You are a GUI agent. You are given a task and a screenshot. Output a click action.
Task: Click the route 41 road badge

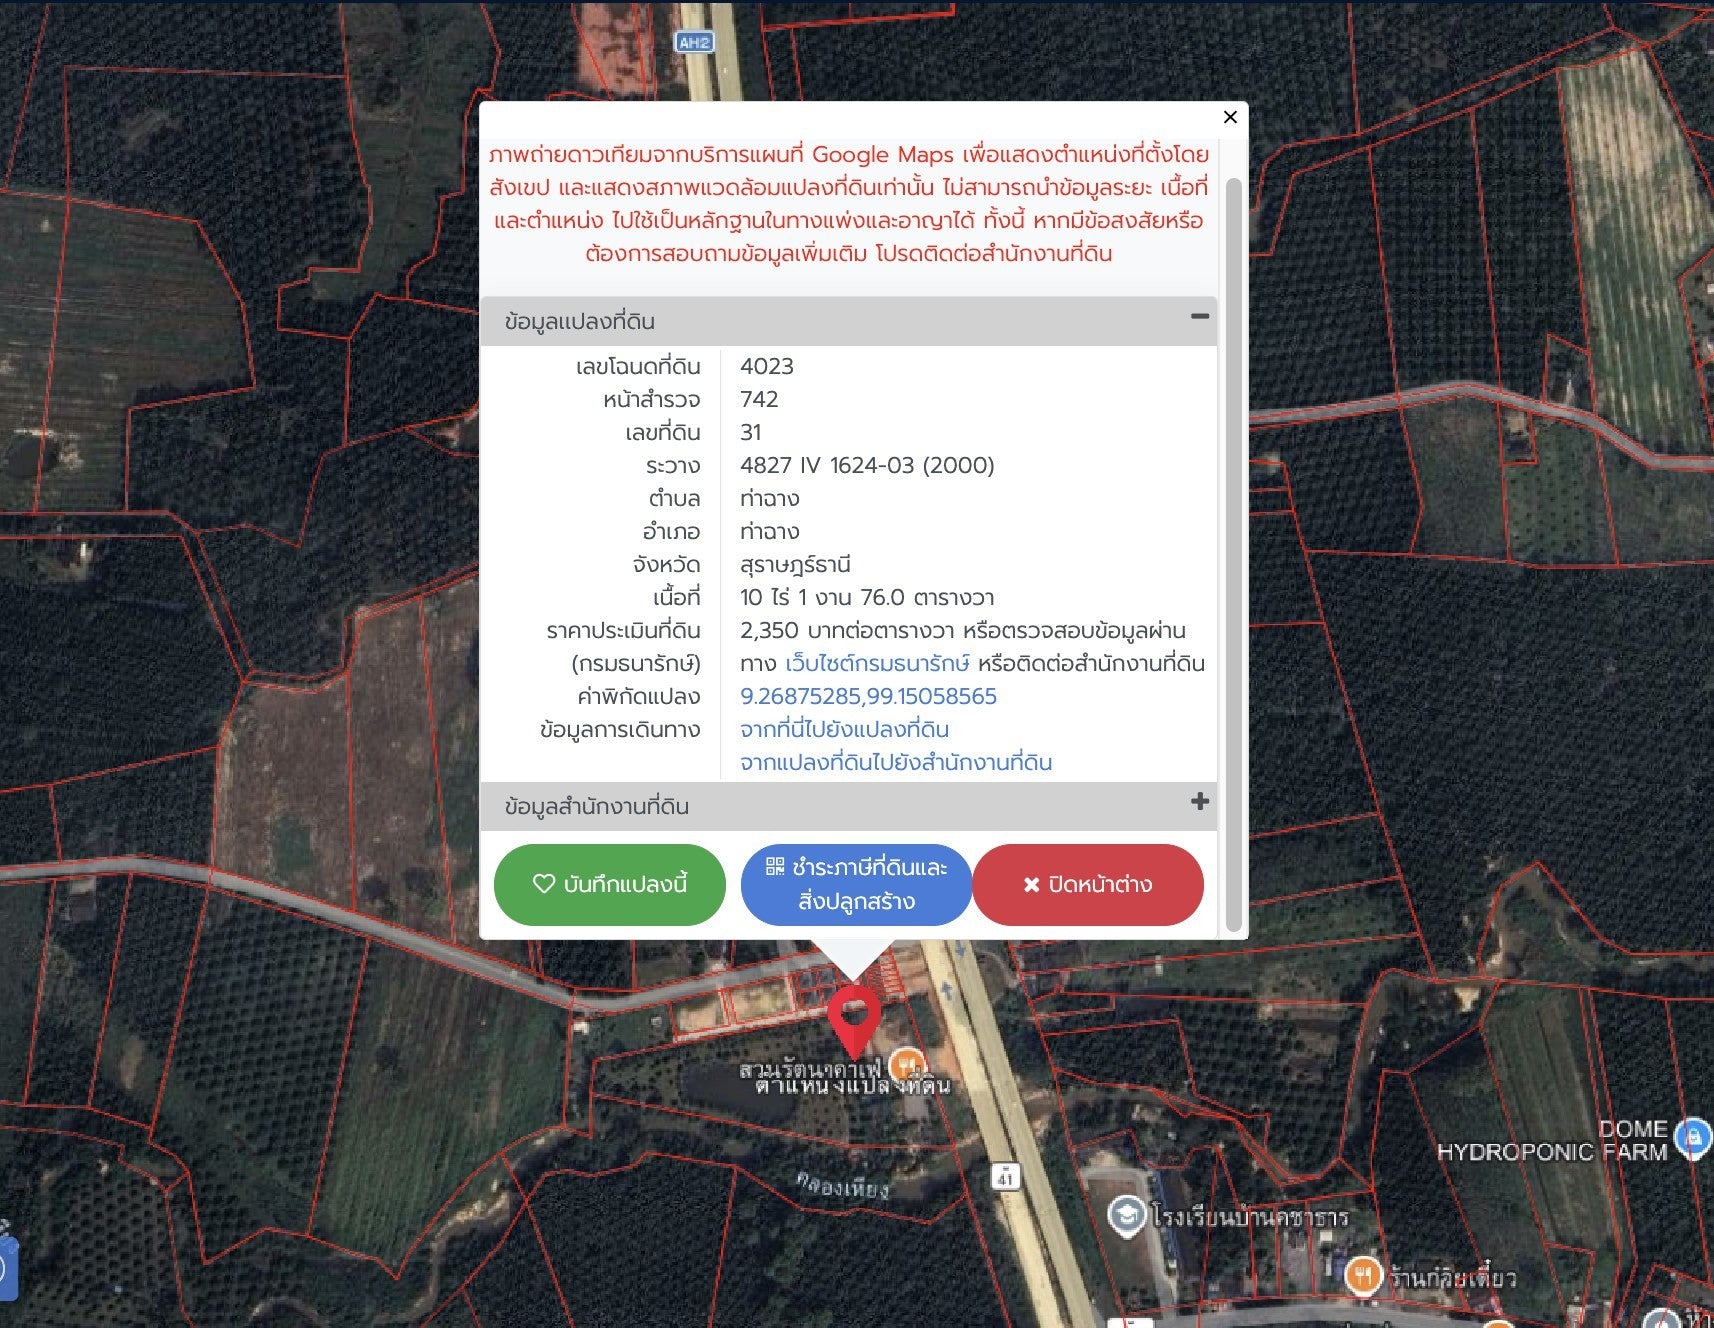coord(1005,1177)
